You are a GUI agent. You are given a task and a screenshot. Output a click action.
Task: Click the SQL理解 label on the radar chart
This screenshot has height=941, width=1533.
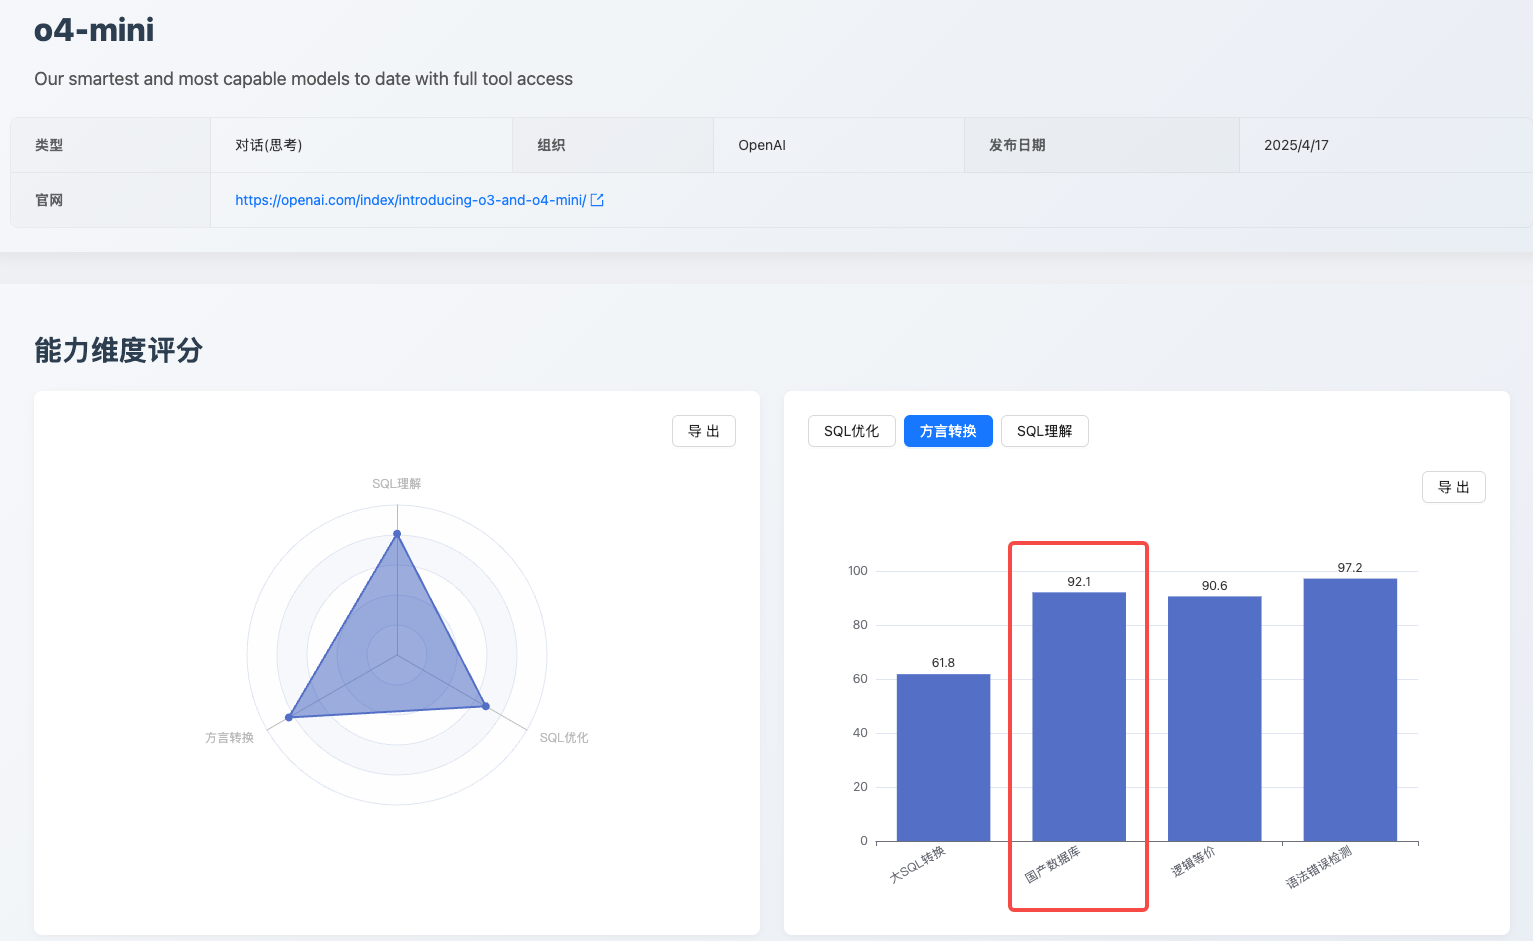[397, 484]
